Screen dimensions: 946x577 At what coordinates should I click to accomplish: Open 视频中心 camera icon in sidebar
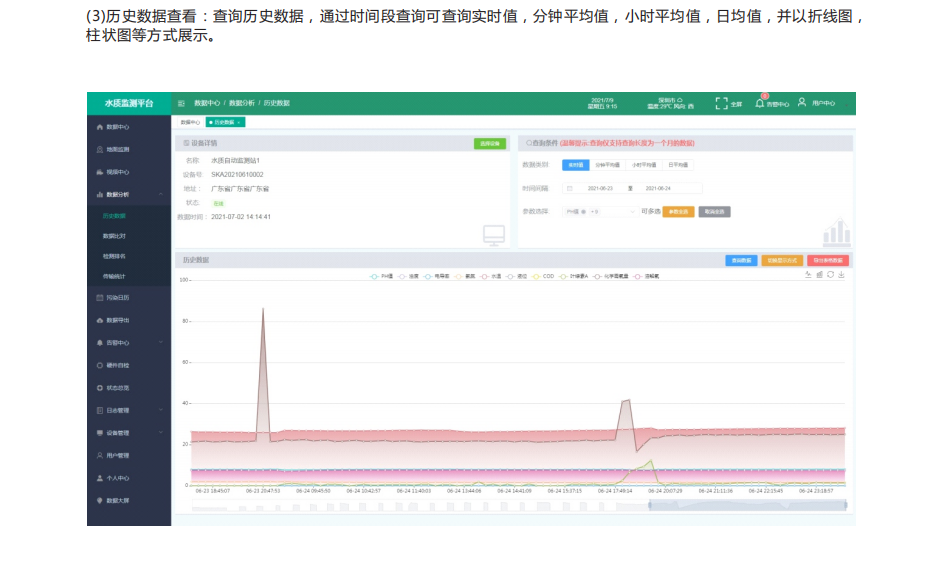100,172
